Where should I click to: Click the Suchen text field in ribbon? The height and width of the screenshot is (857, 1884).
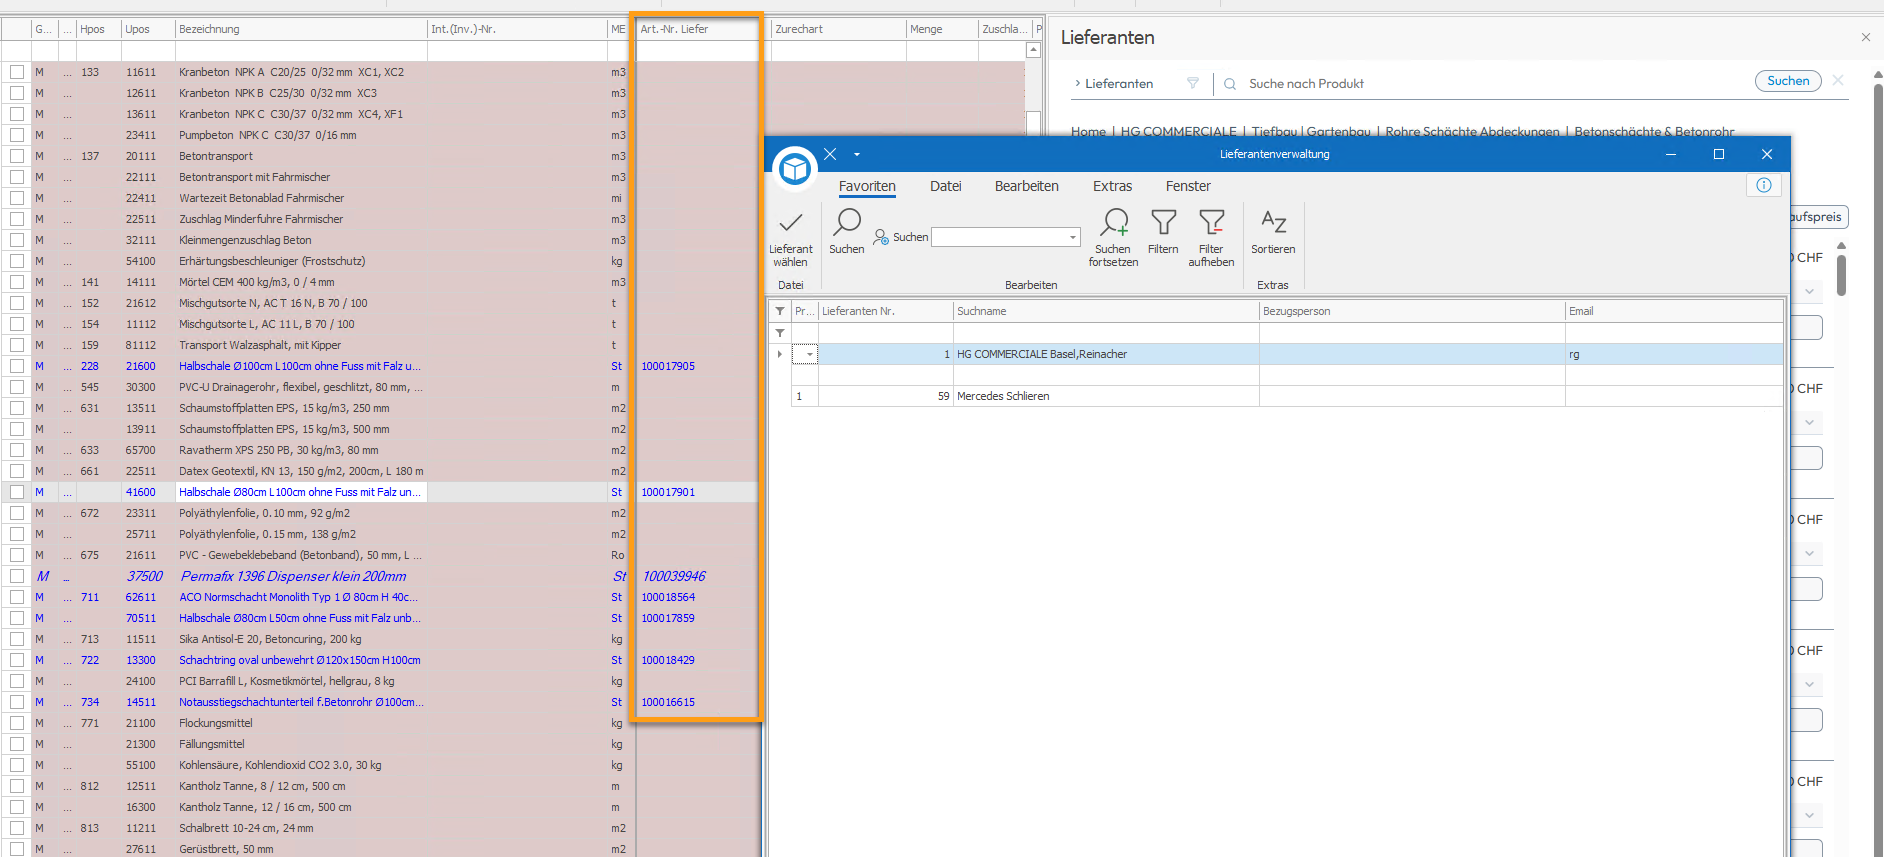point(1000,237)
